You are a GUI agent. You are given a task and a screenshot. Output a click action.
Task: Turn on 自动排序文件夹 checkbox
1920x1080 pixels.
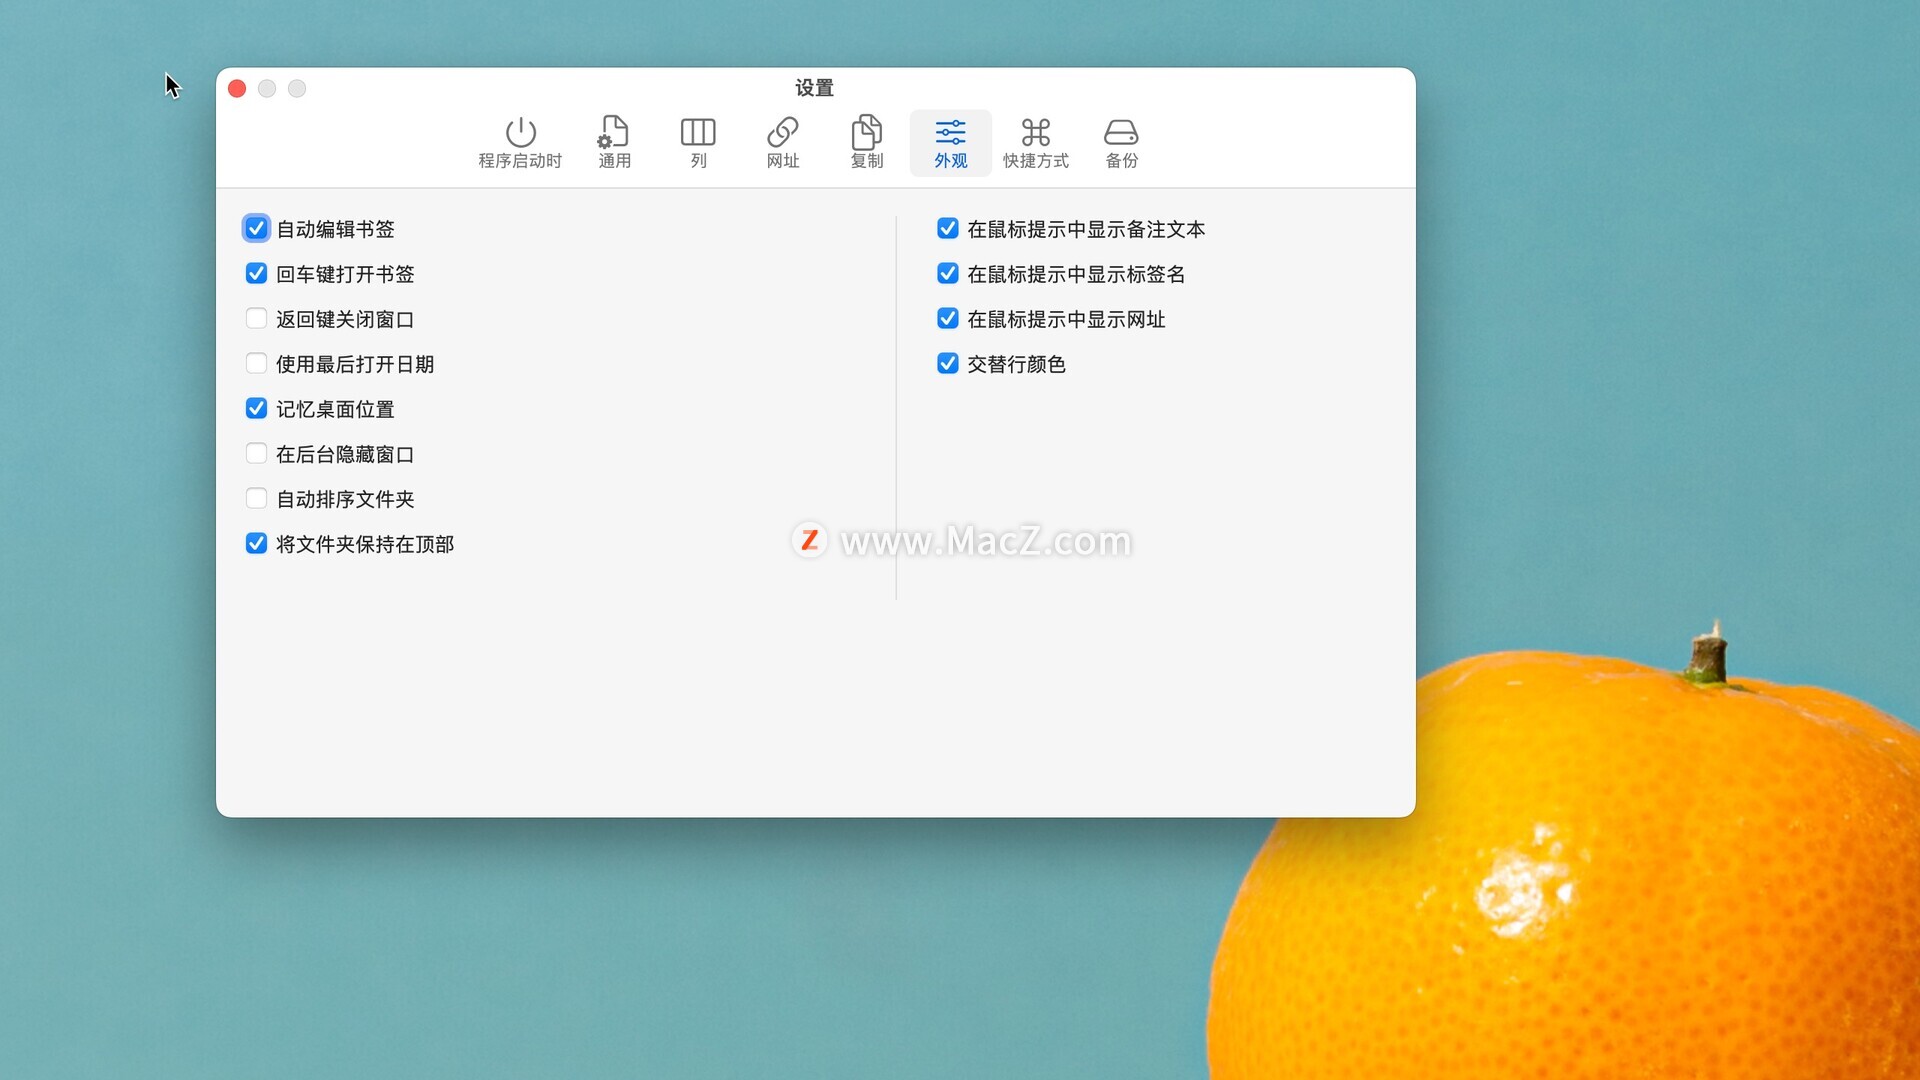tap(256, 499)
